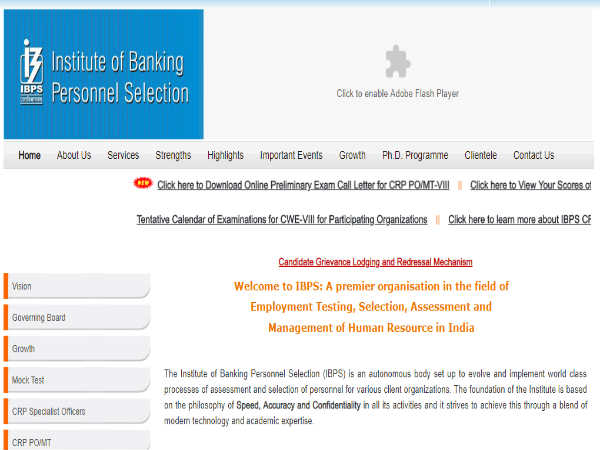
Task: Open the Home menu item
Action: coord(29,155)
